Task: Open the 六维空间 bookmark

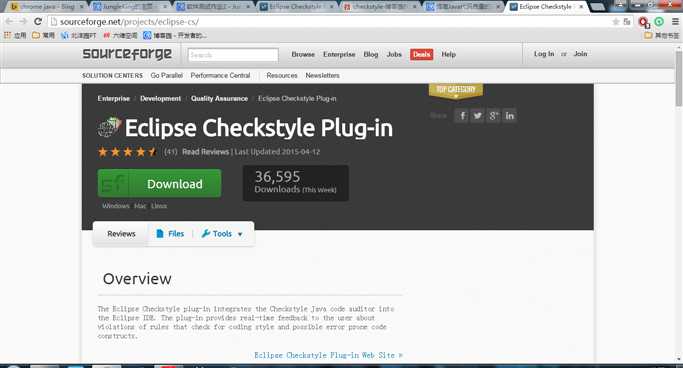Action: tap(120, 35)
